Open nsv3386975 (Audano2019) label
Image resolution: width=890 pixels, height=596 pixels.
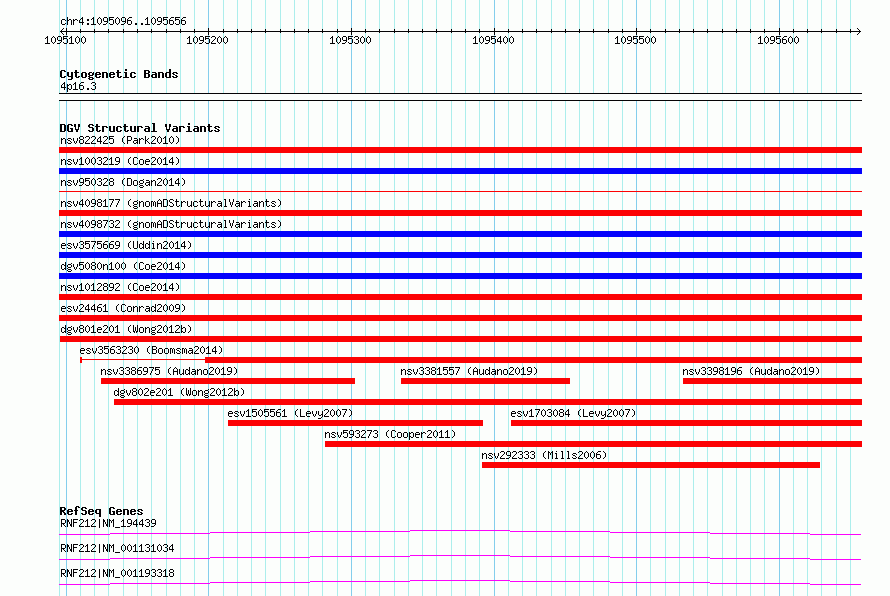click(169, 371)
